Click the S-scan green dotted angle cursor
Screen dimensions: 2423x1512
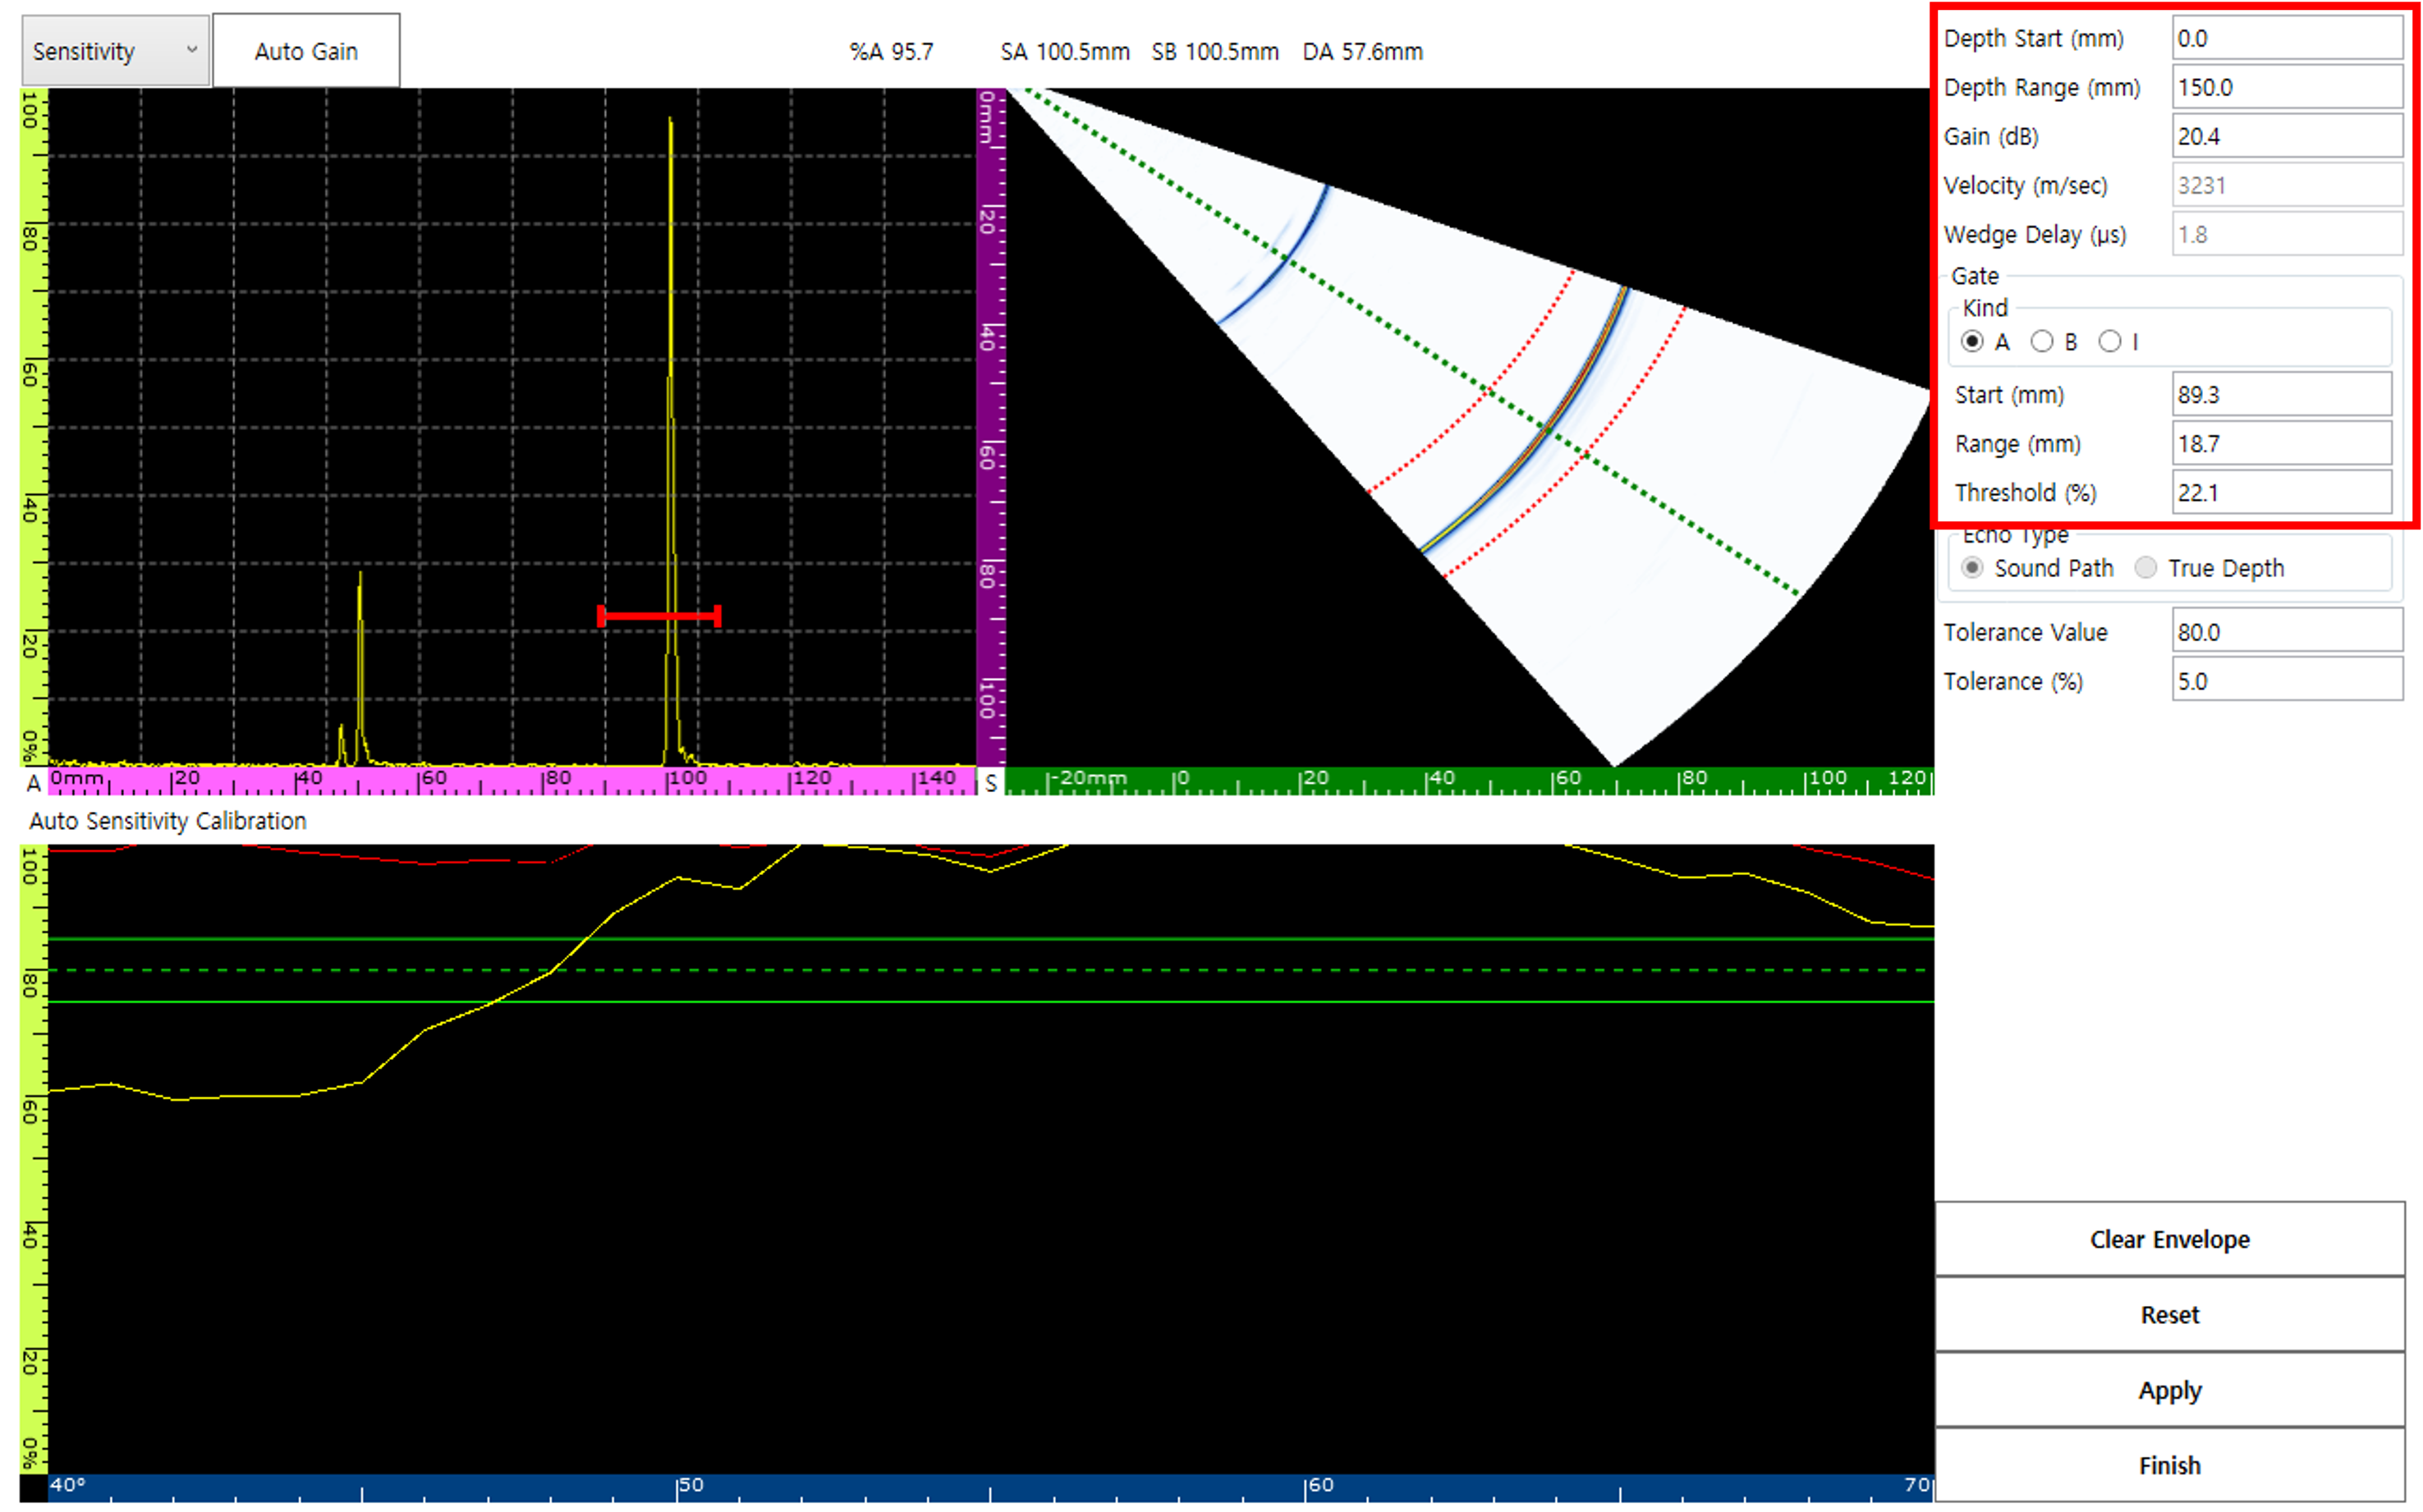(1412, 341)
